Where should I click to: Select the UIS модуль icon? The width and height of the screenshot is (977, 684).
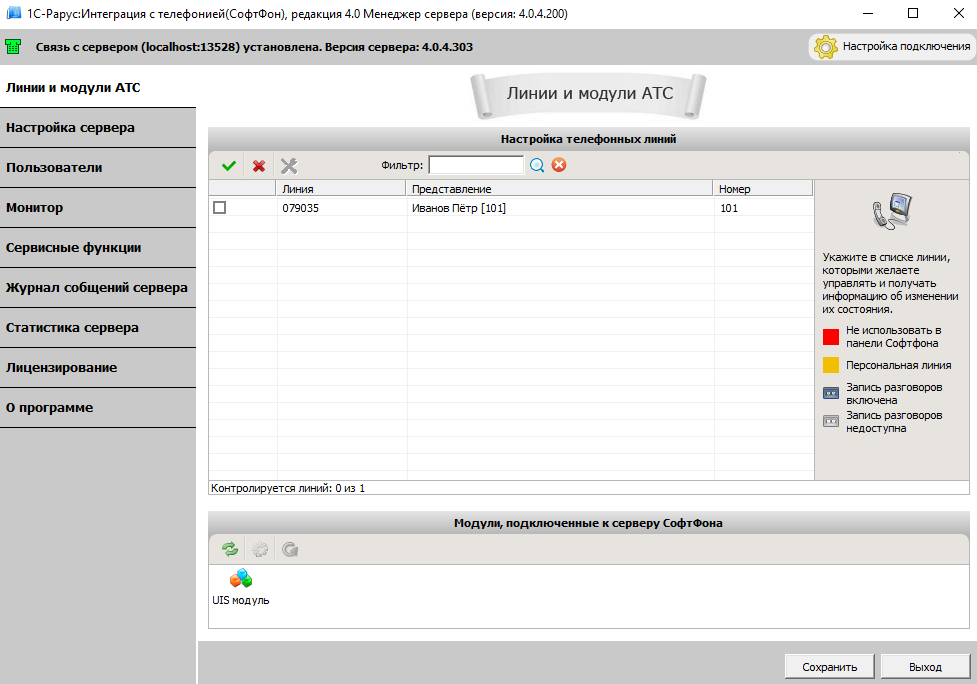click(241, 587)
